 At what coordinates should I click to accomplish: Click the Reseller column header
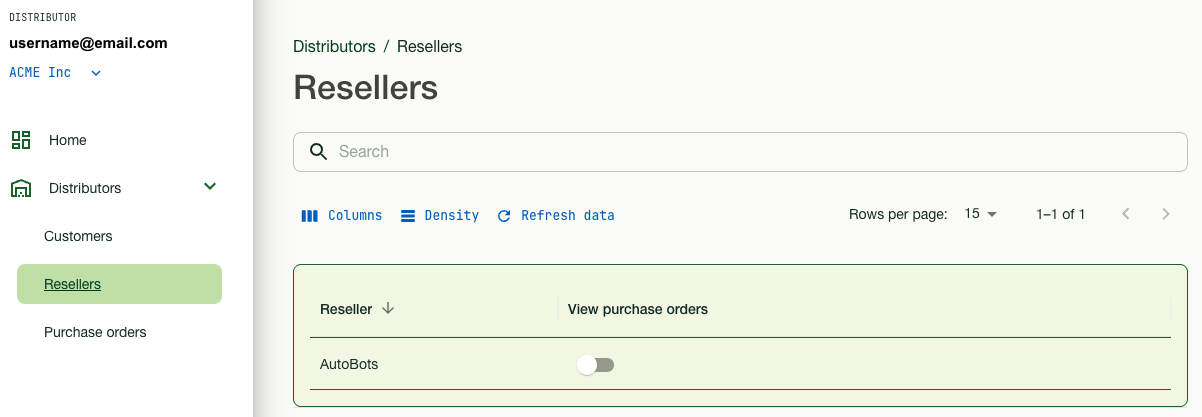[346, 309]
